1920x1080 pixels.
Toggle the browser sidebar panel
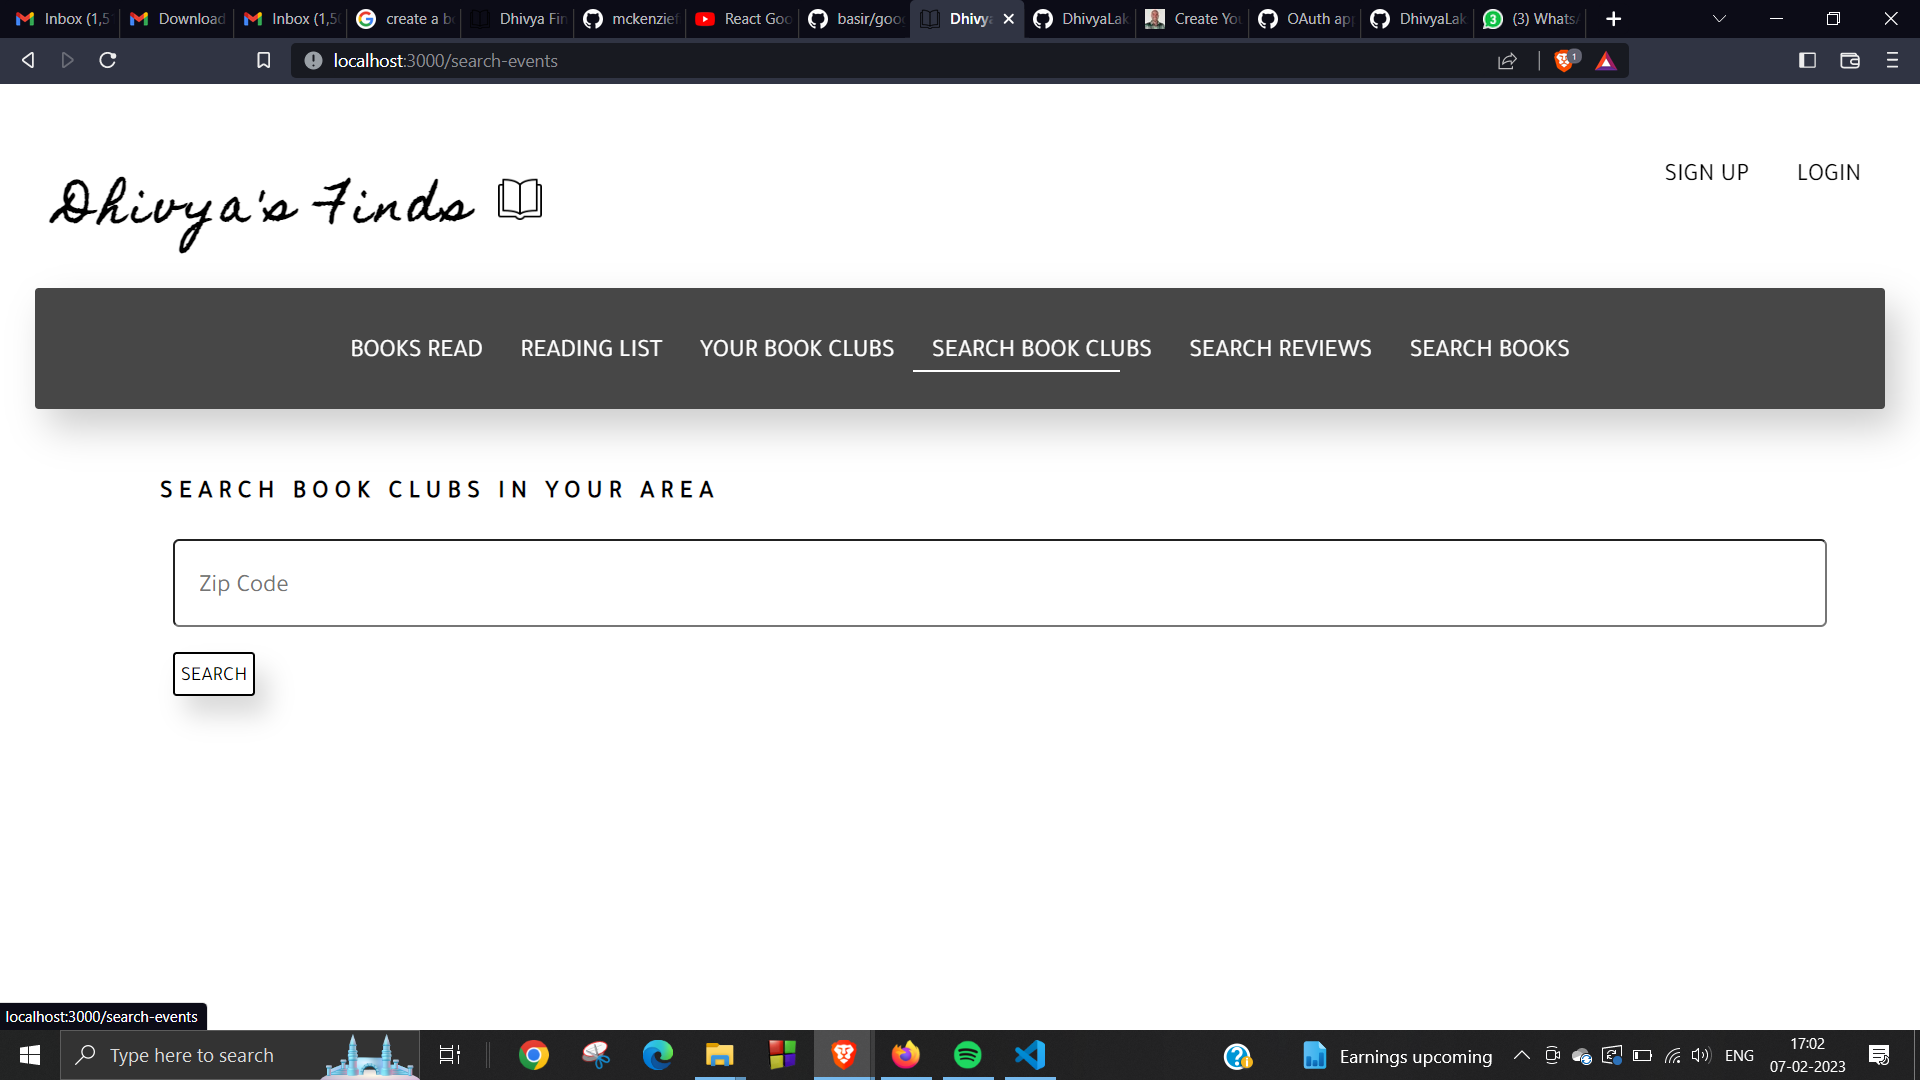coord(1807,61)
